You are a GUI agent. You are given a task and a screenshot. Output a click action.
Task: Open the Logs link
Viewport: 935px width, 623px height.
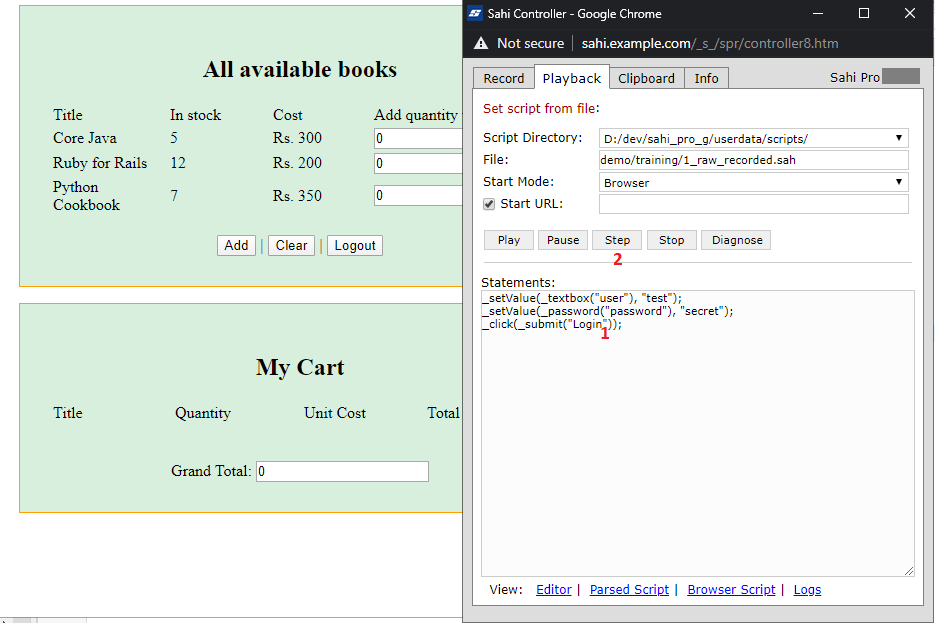[x=807, y=590]
